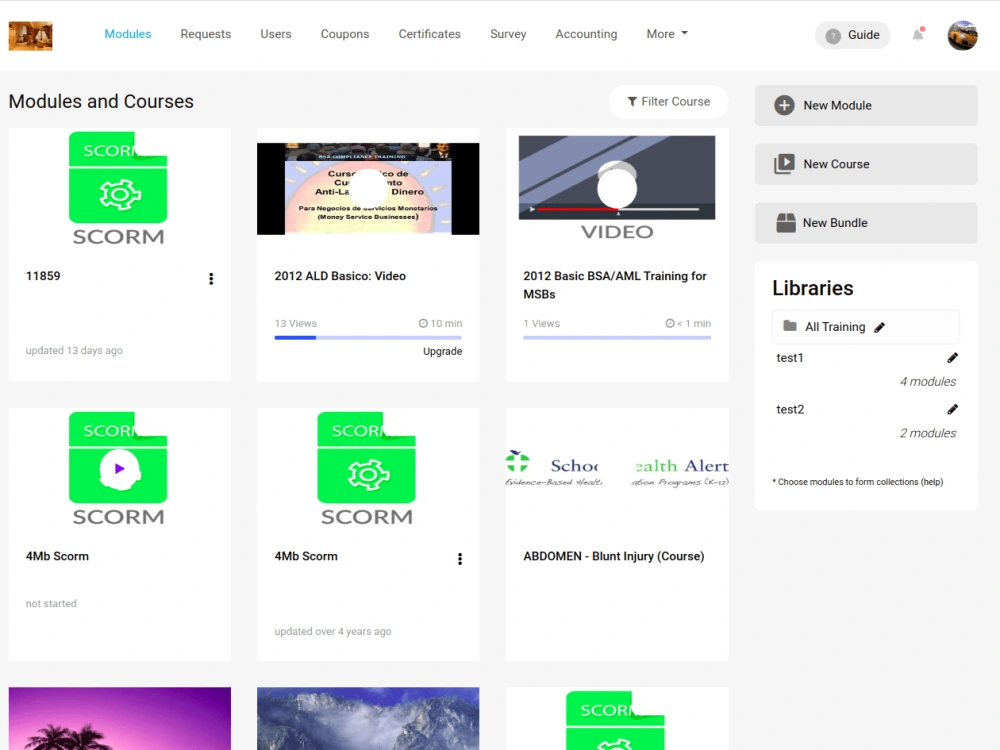This screenshot has width=1000, height=750.
Task: Open title 2012 Basic BSA/AML Training for MSBs
Action: coord(615,285)
